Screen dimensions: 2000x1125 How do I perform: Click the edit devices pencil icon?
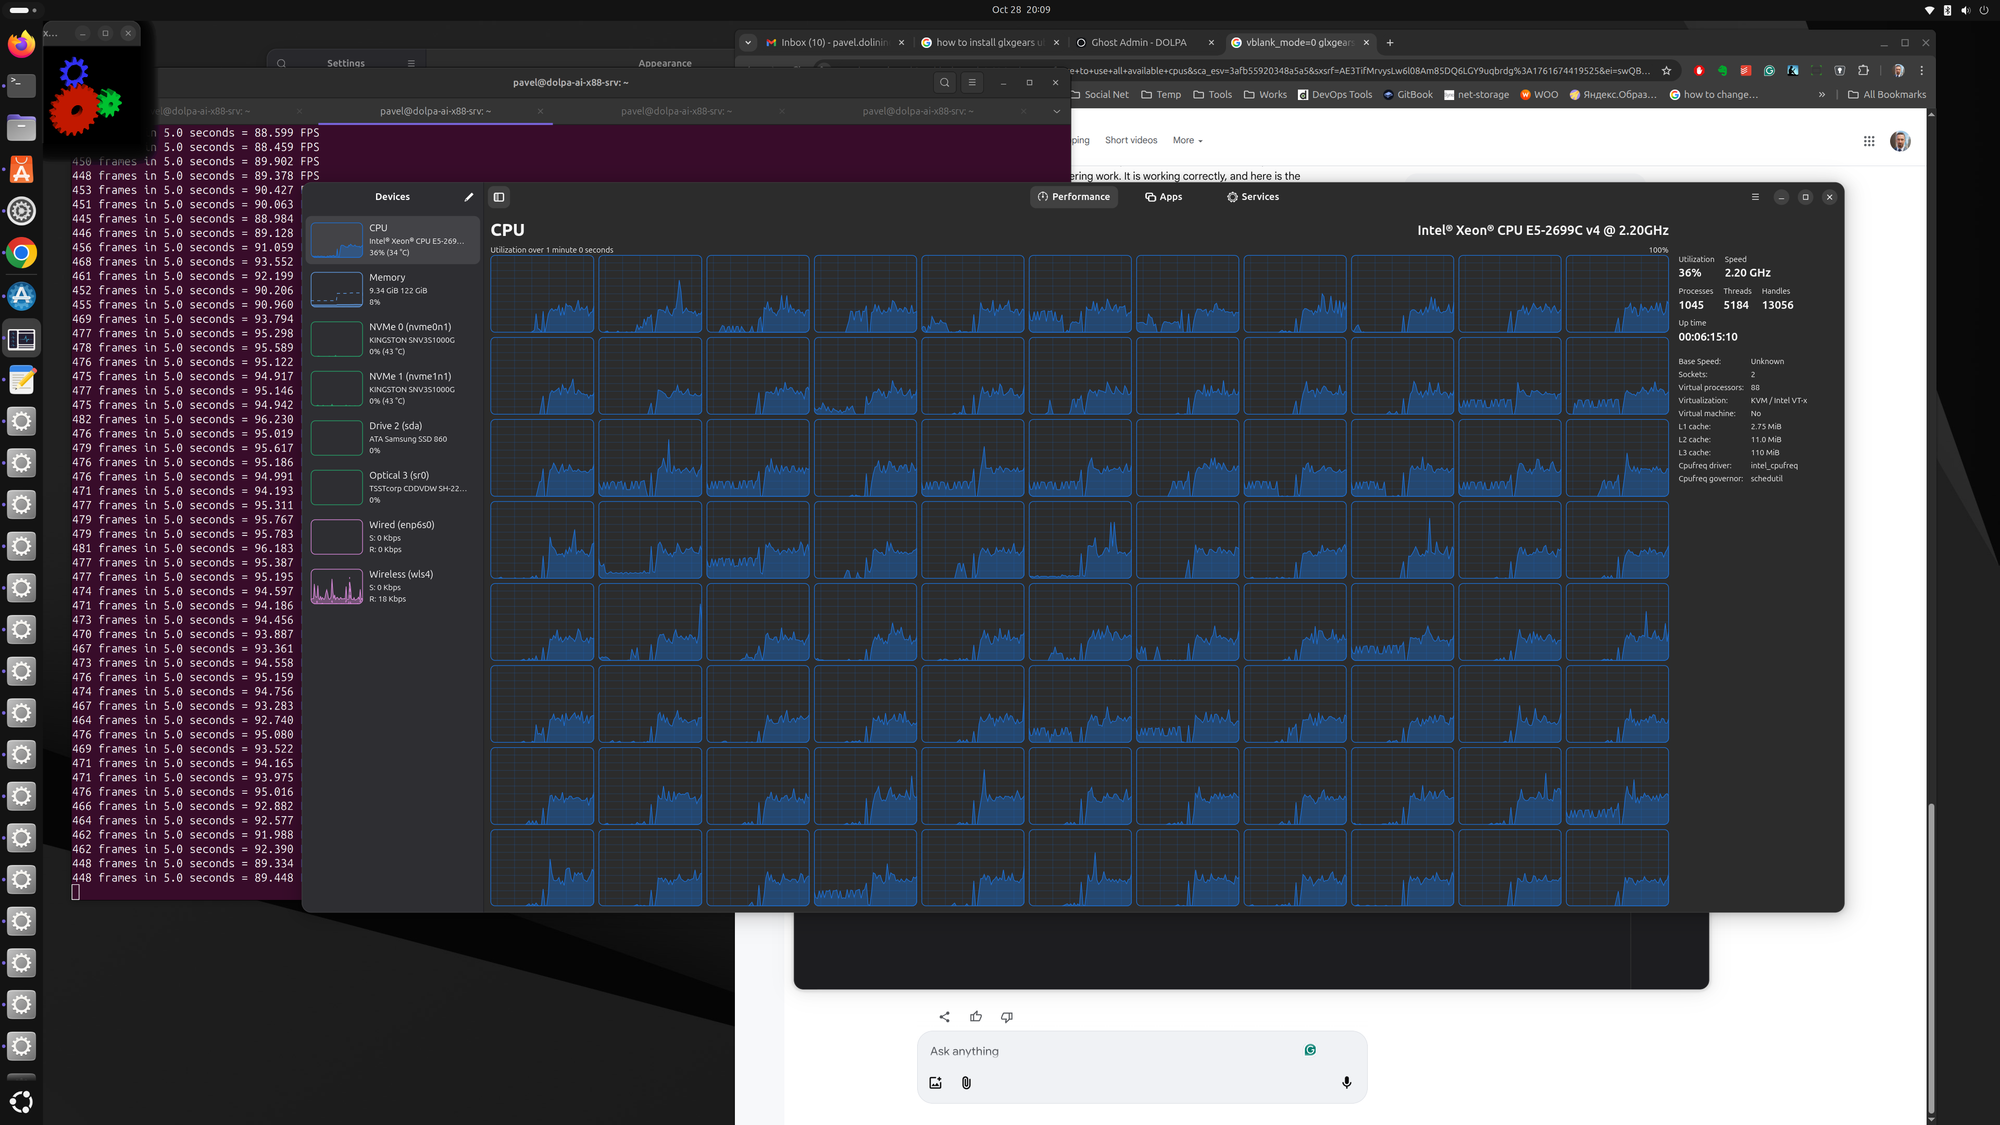[x=468, y=197]
